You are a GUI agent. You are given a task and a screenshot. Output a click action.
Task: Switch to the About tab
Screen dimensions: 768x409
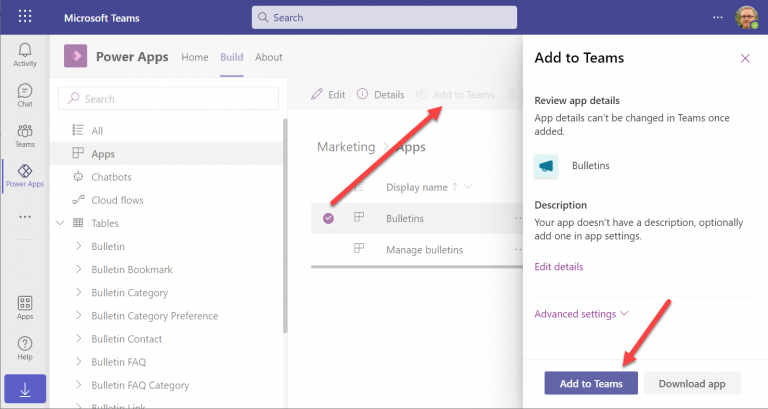click(269, 57)
